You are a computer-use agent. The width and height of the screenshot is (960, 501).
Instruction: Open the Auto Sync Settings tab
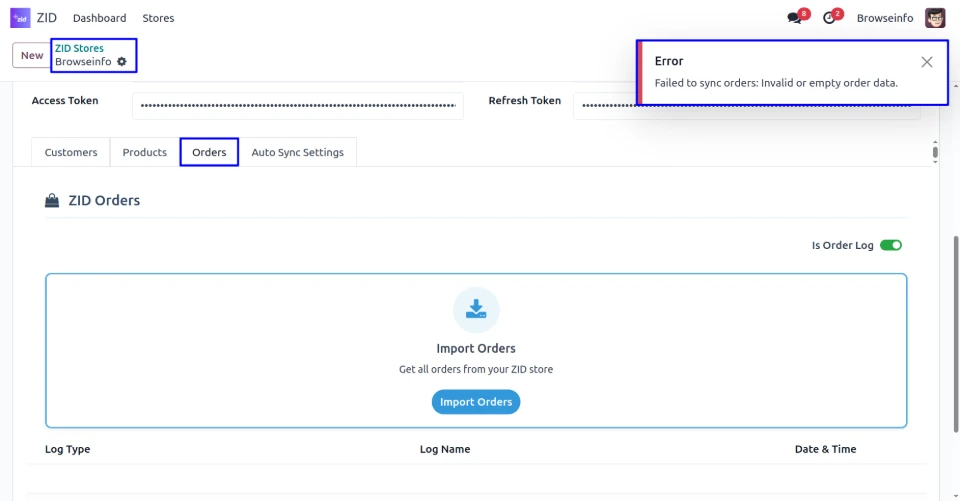(x=297, y=152)
